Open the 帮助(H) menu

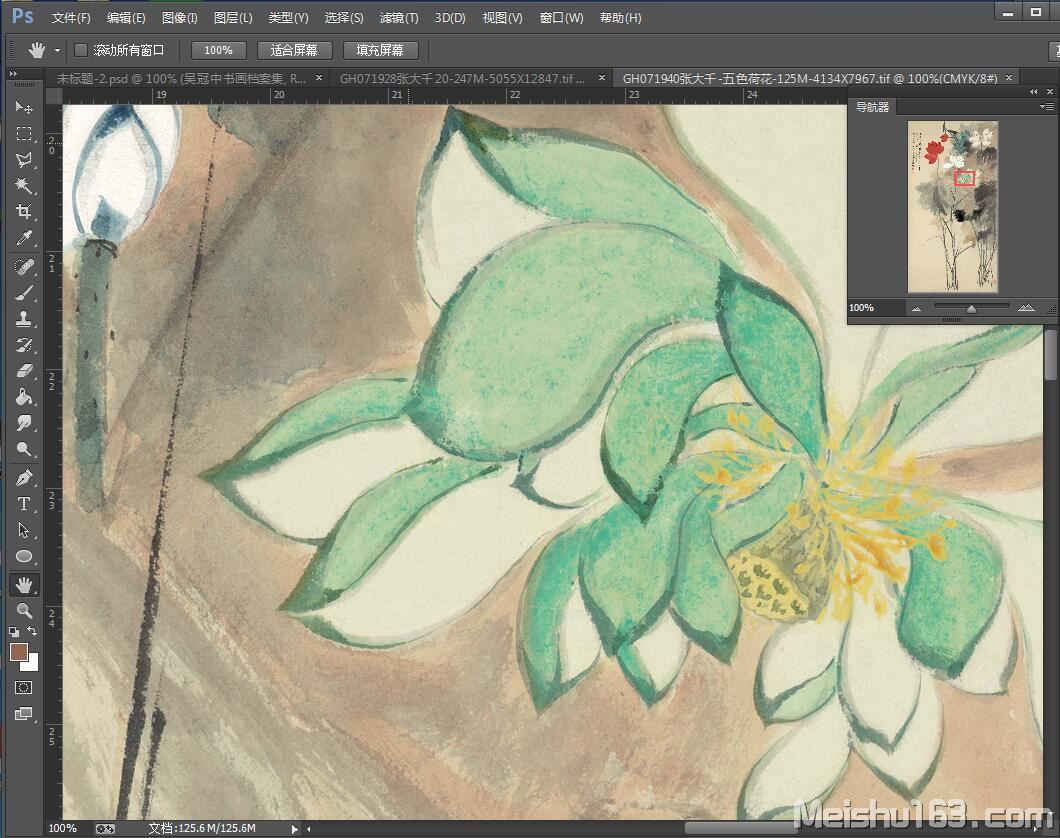(x=621, y=18)
